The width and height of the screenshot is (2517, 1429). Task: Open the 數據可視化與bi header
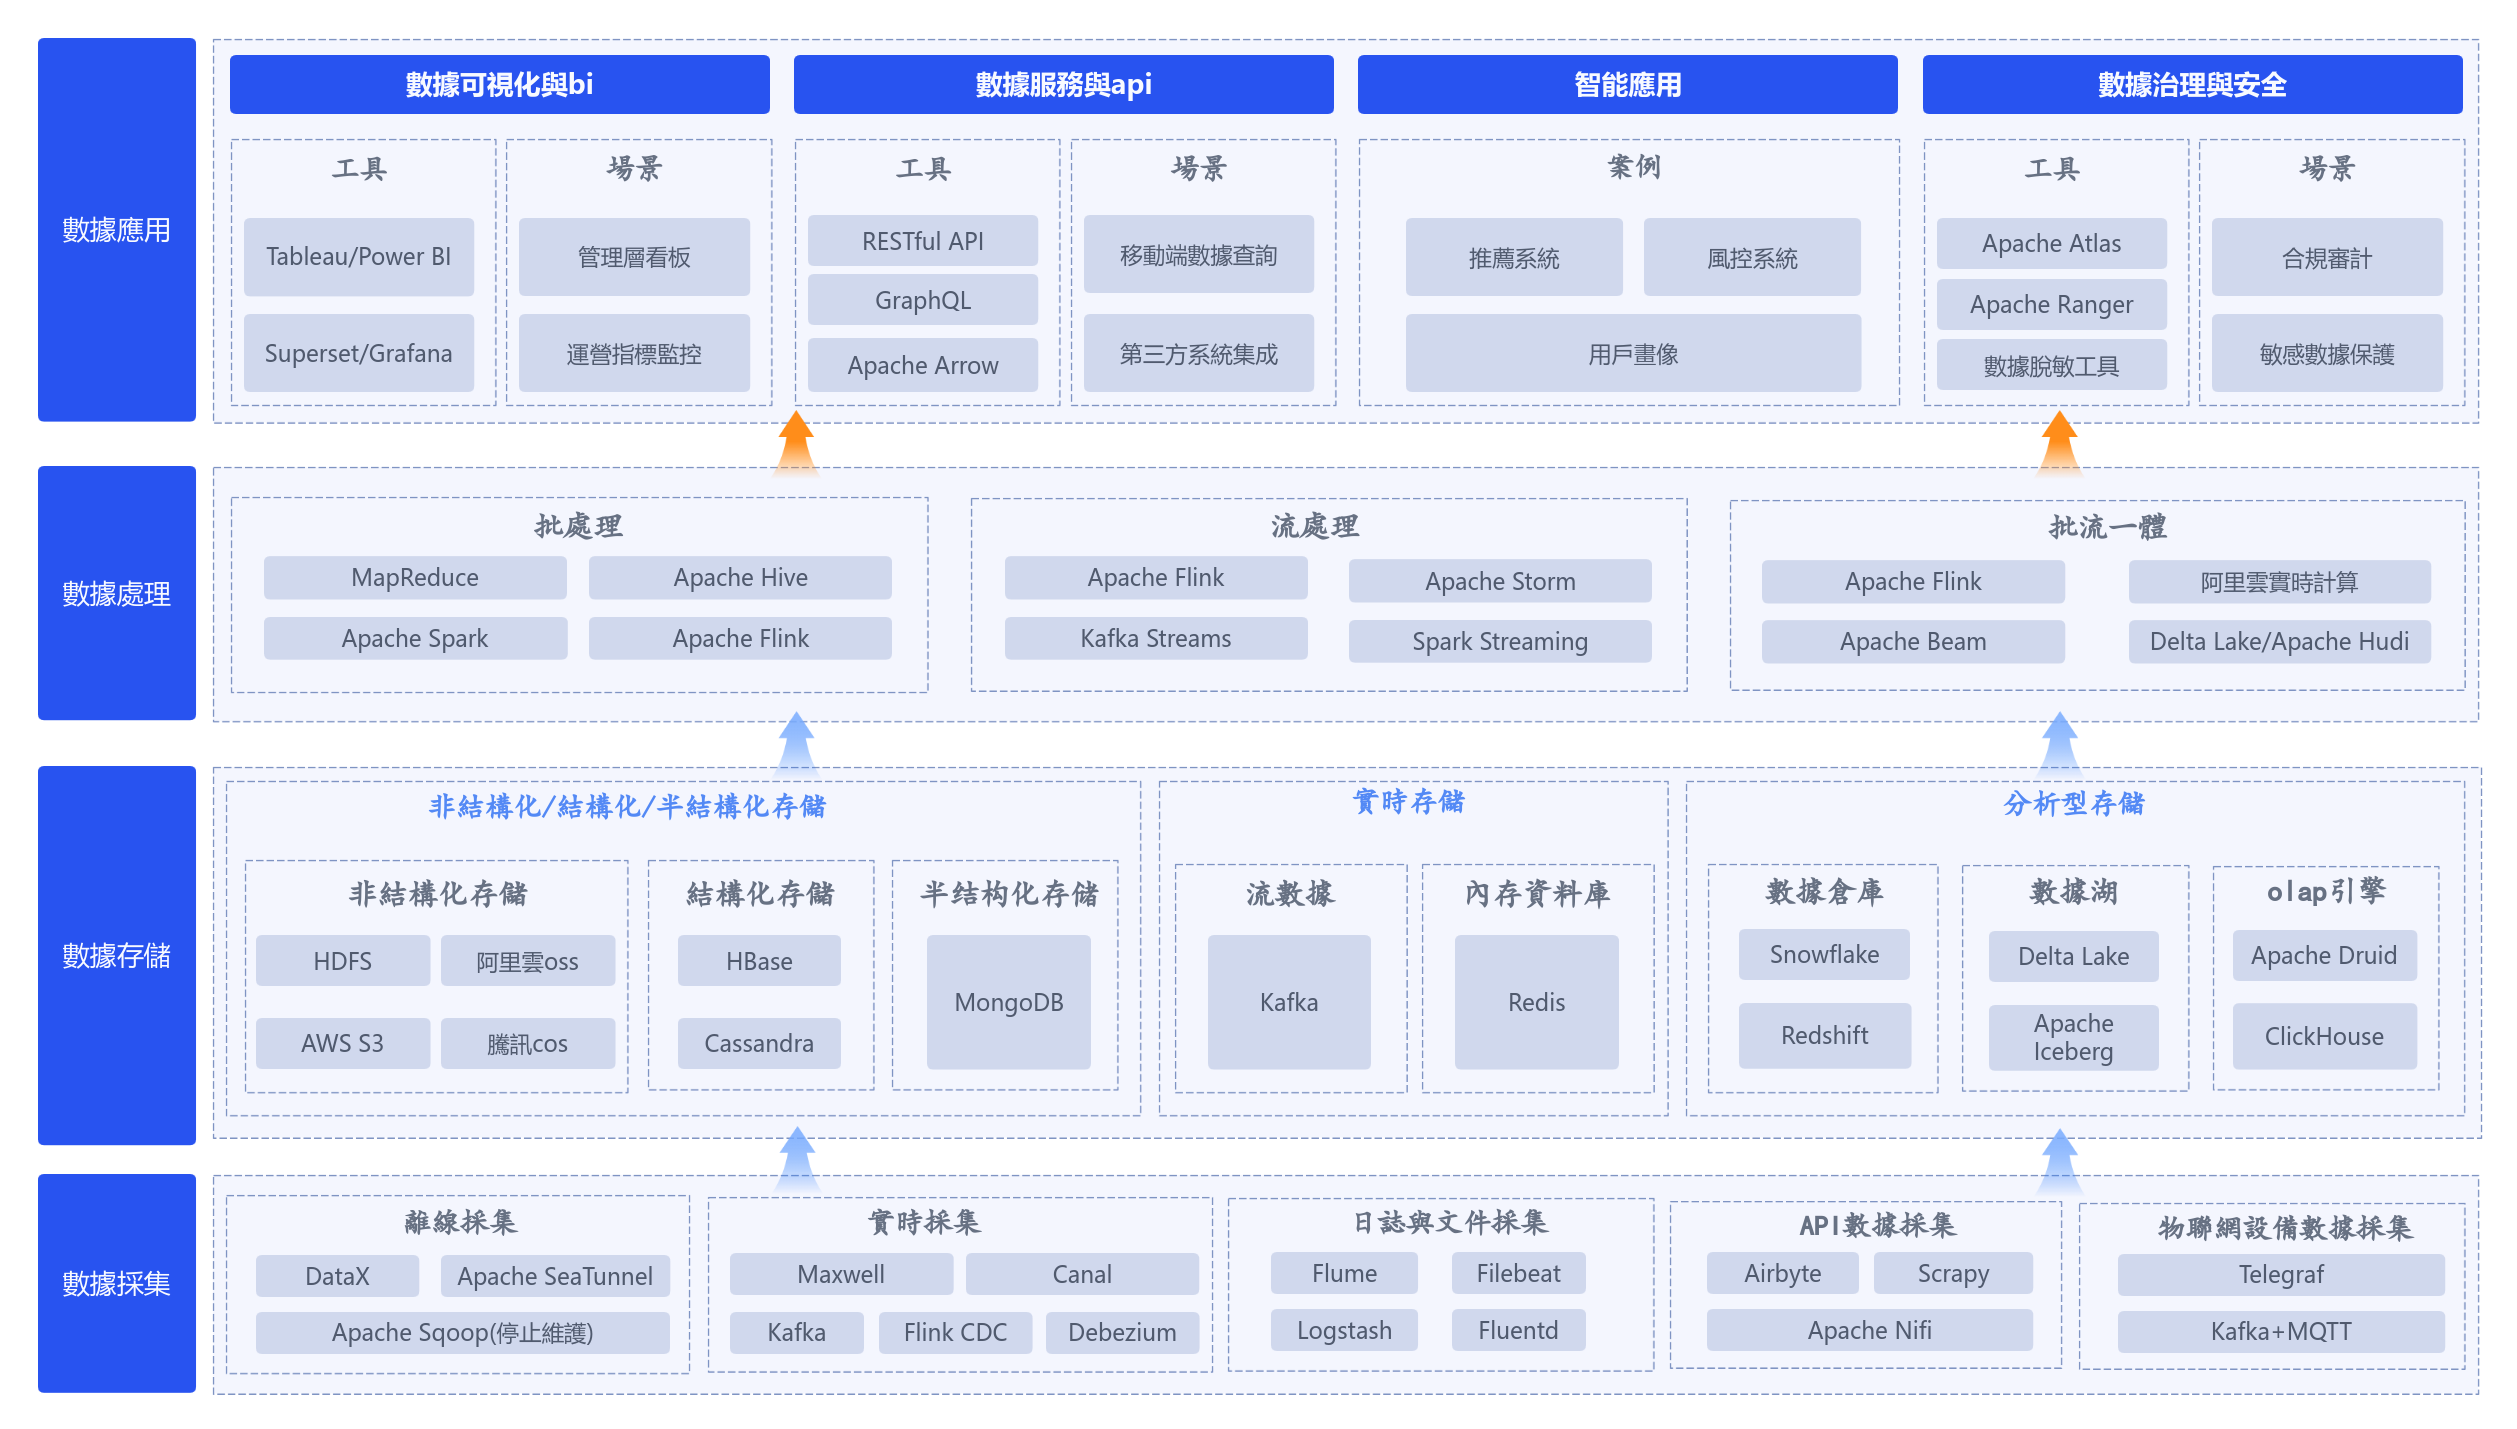(499, 84)
